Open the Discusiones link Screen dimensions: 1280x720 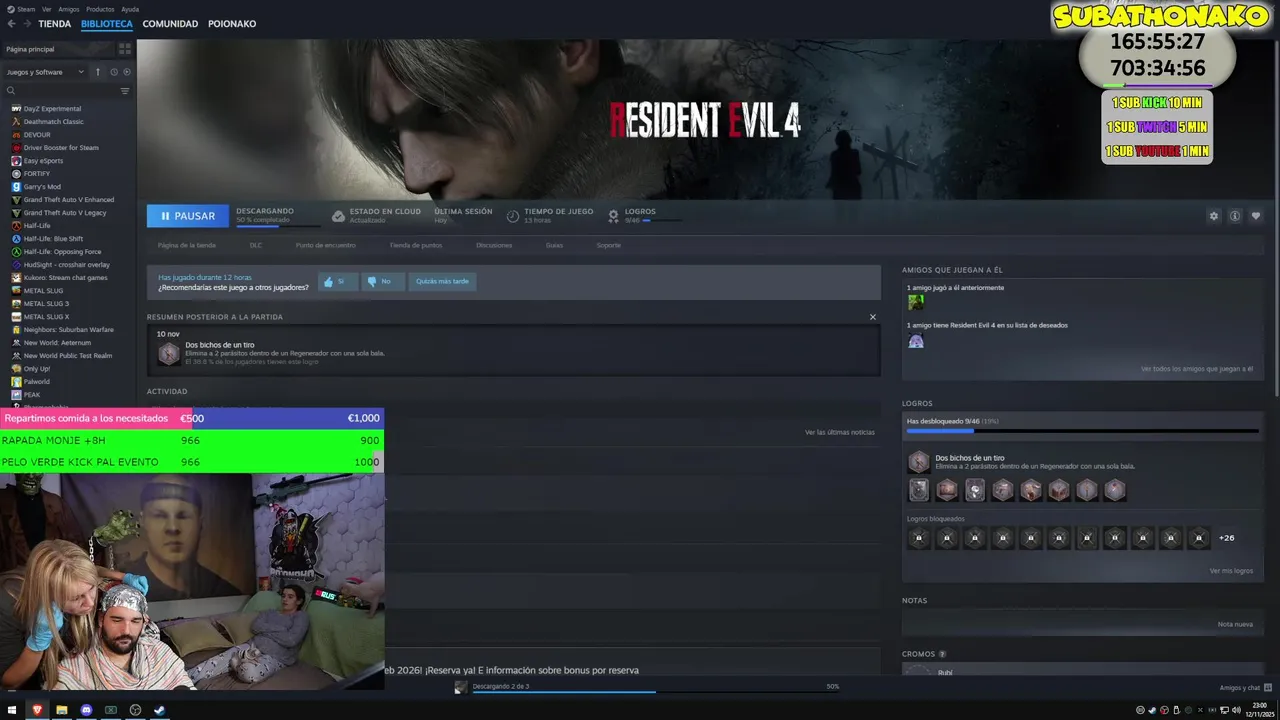coord(494,245)
